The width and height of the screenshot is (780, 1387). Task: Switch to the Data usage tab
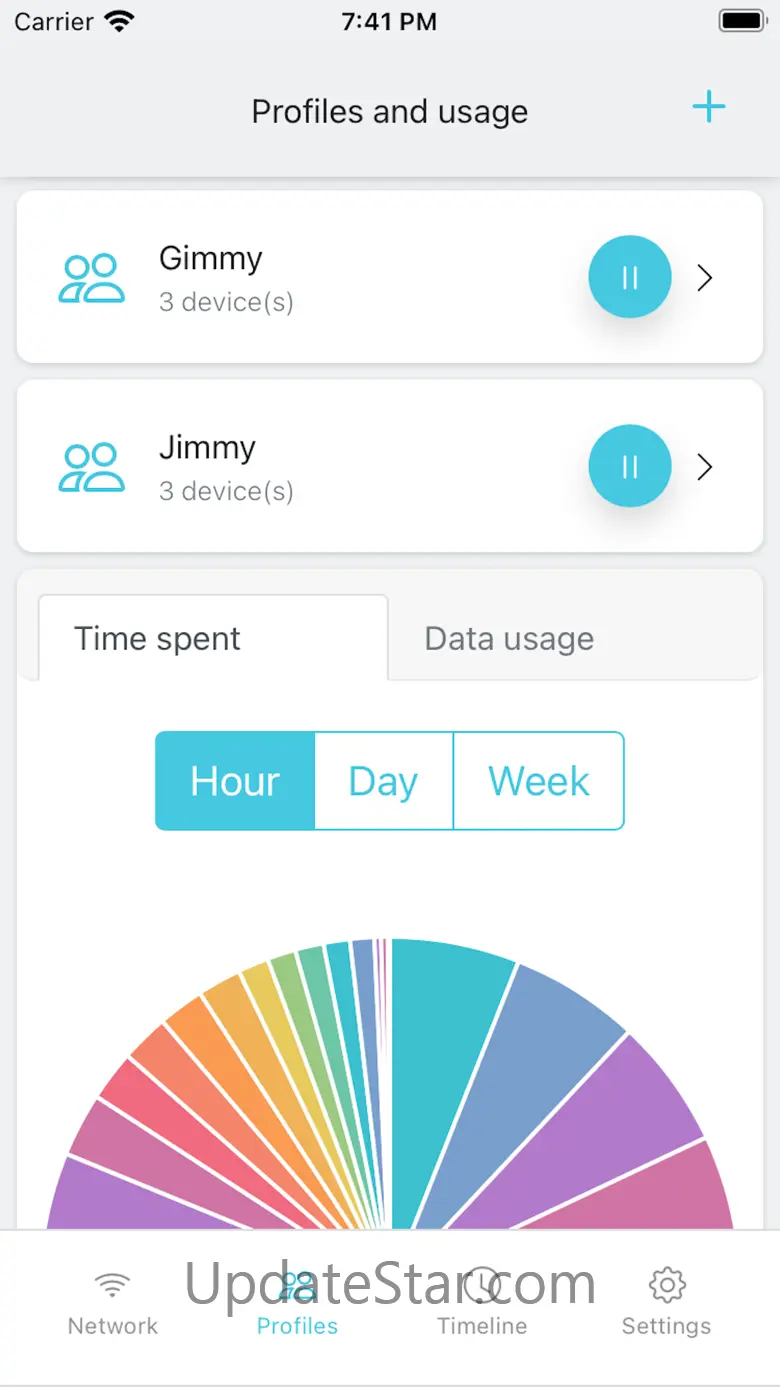(x=509, y=639)
